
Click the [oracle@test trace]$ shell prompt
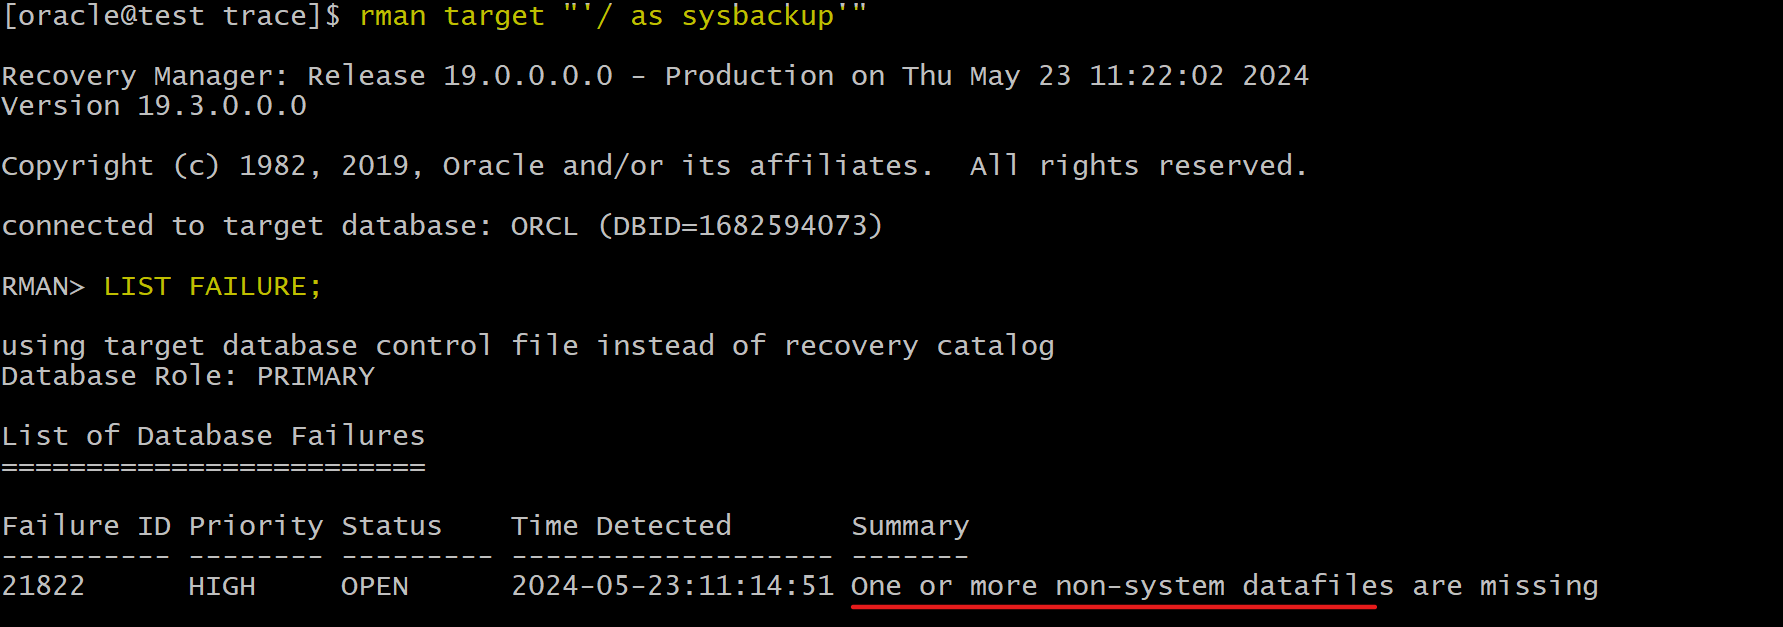(171, 16)
